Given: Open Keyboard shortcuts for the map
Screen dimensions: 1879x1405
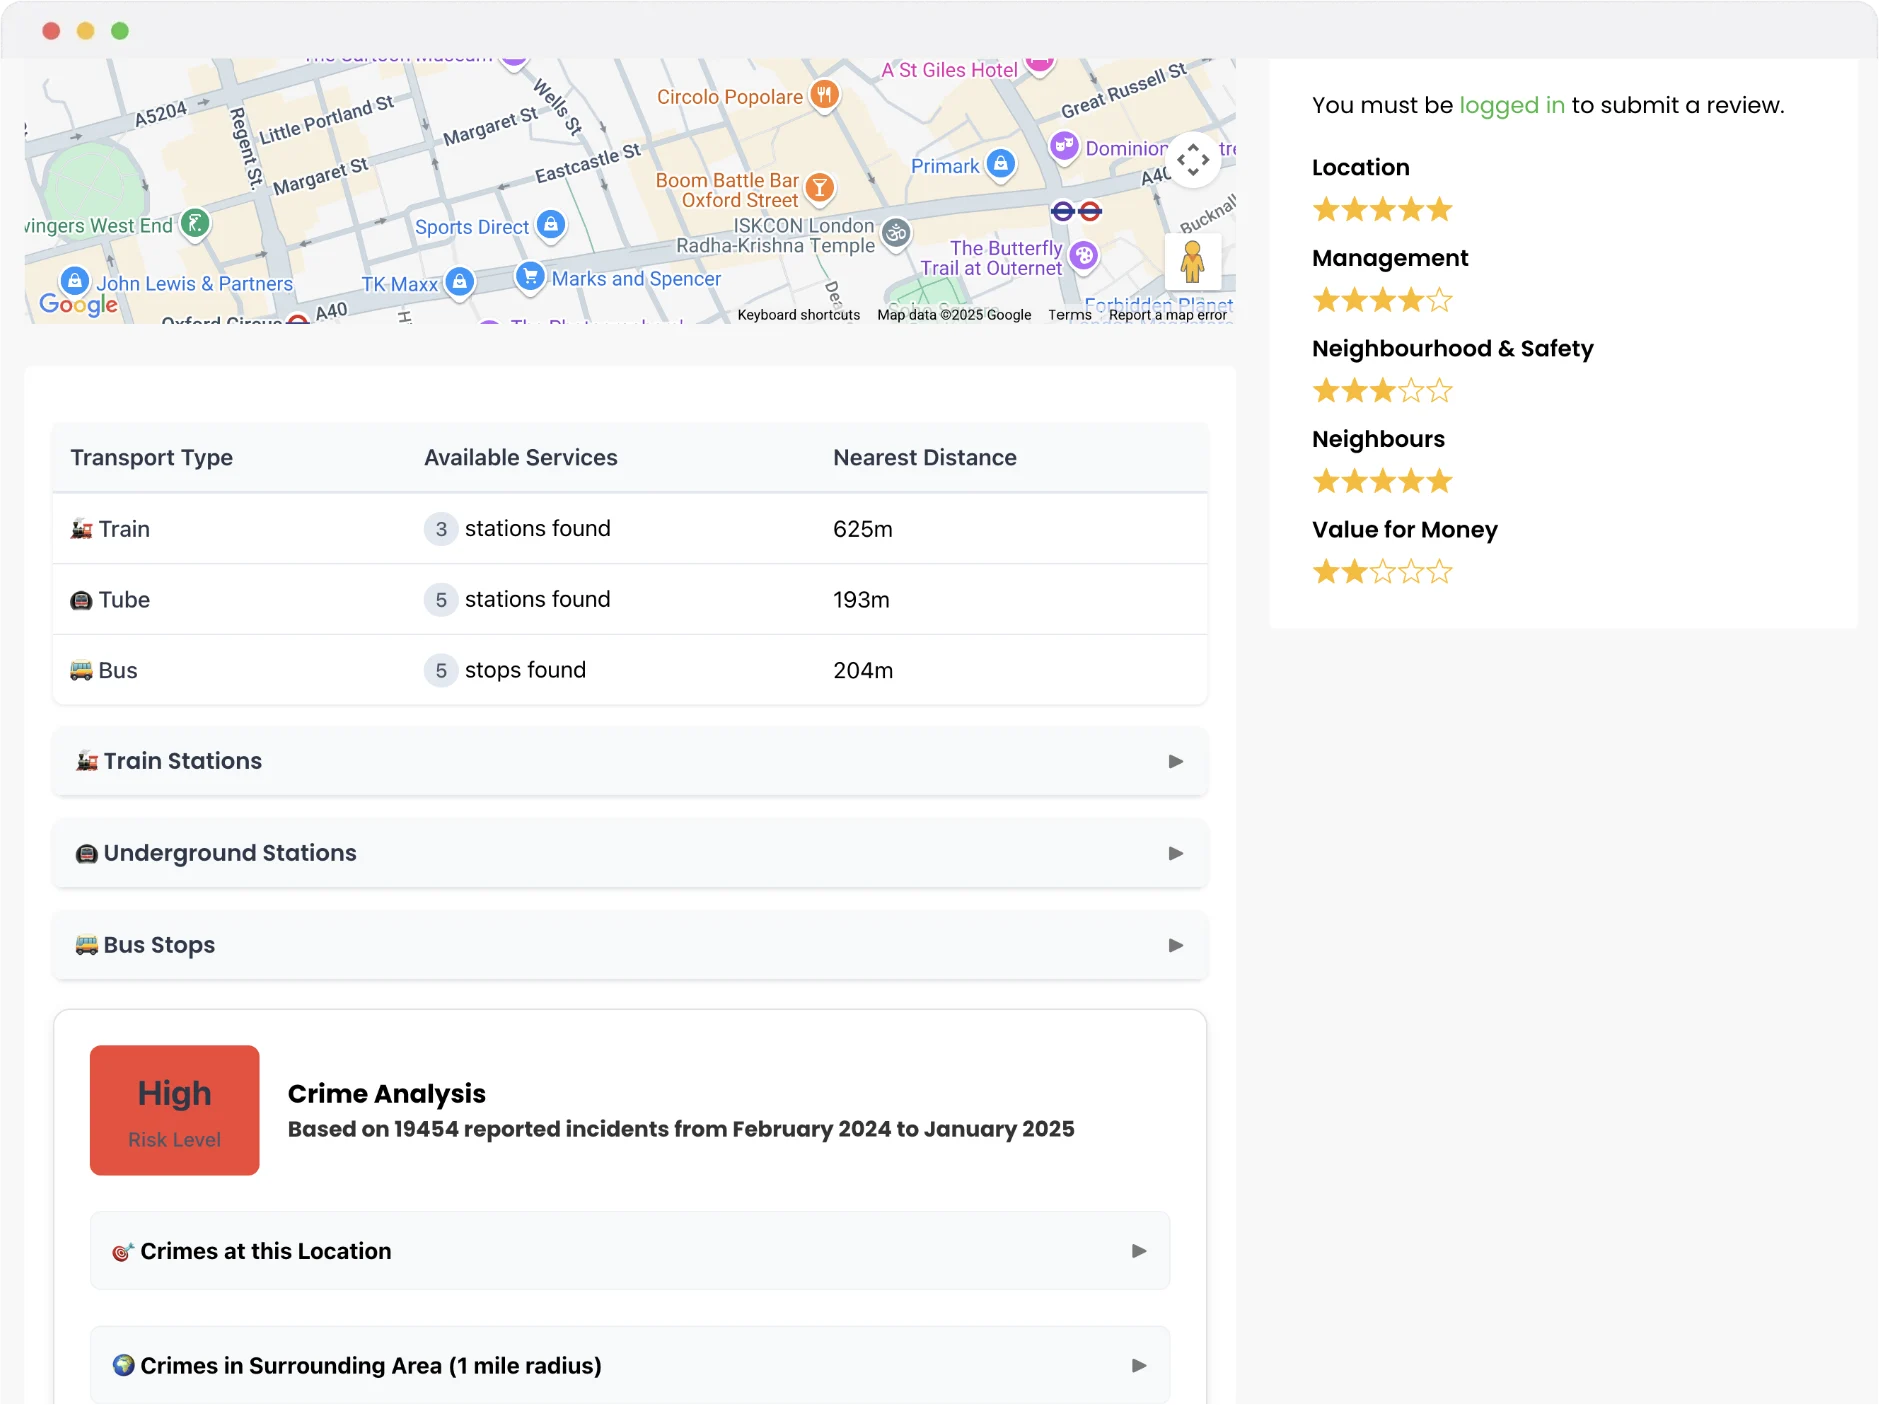Looking at the screenshot, I should click(x=798, y=315).
